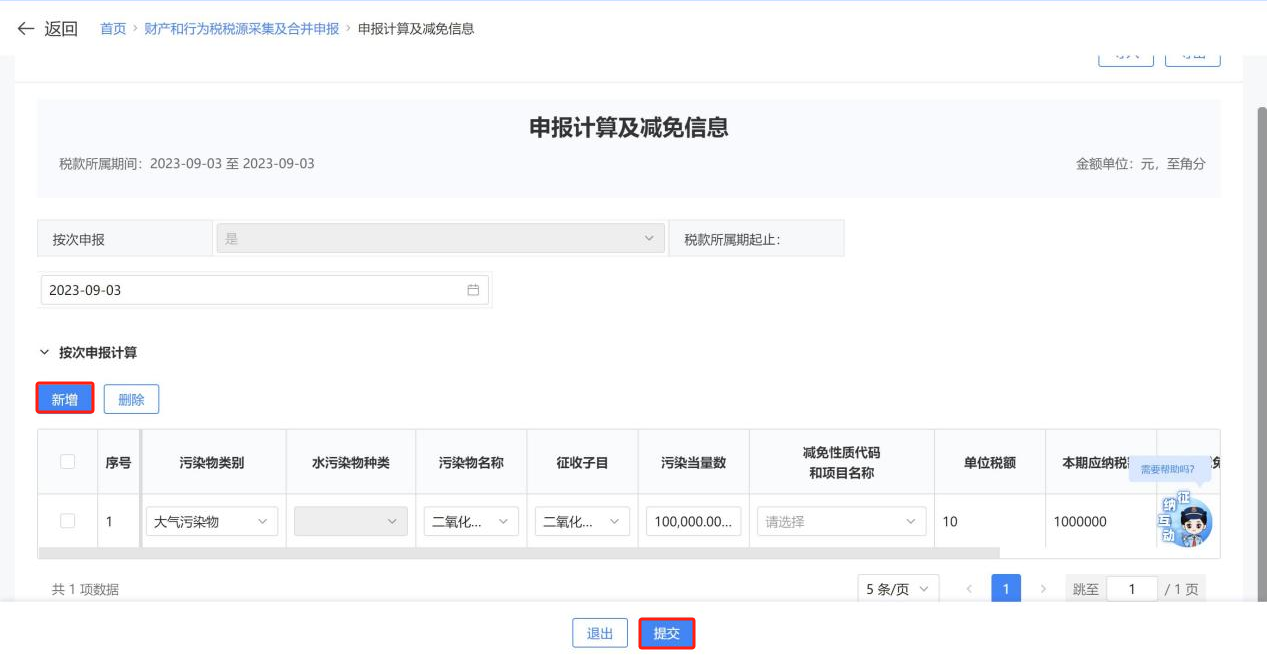Check the checkbox for row 1
Image resolution: width=1267 pixels, height=659 pixels.
(67, 521)
